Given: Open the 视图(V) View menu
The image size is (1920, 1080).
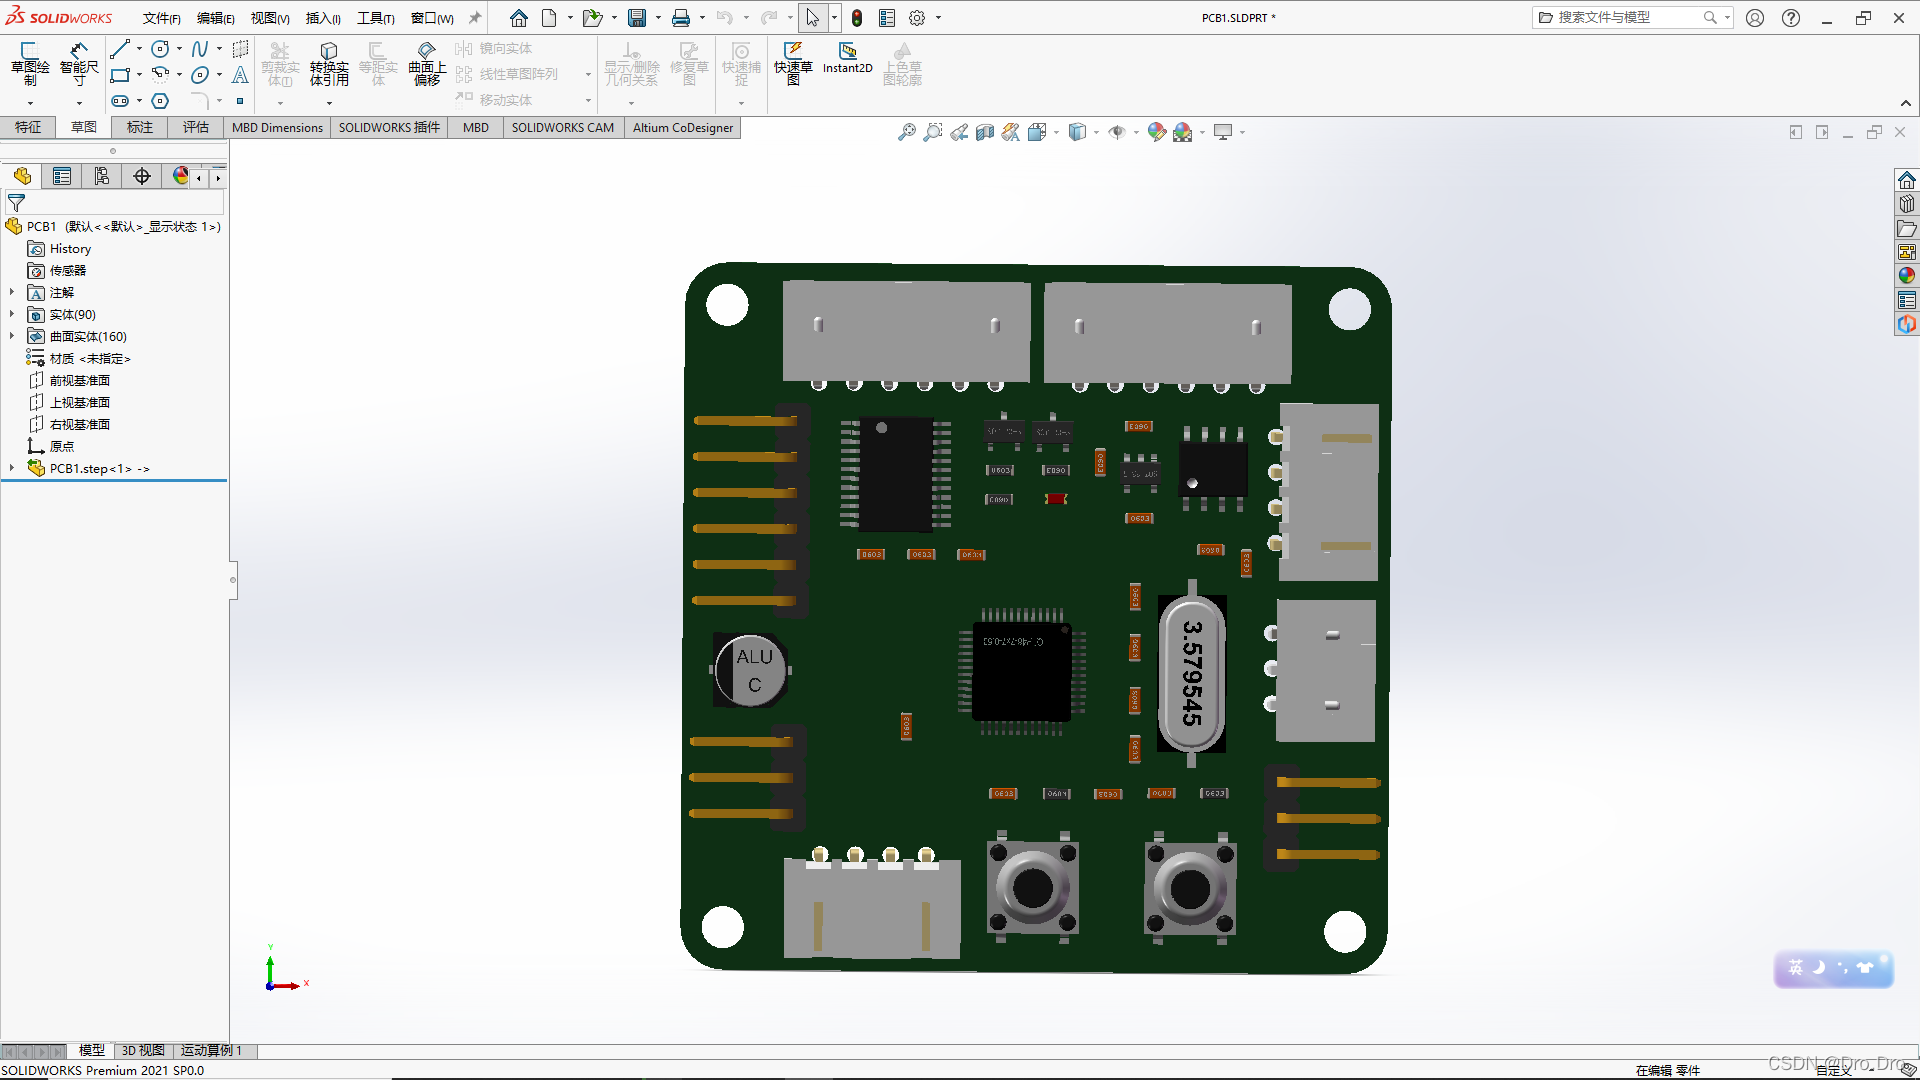Looking at the screenshot, I should tap(270, 18).
